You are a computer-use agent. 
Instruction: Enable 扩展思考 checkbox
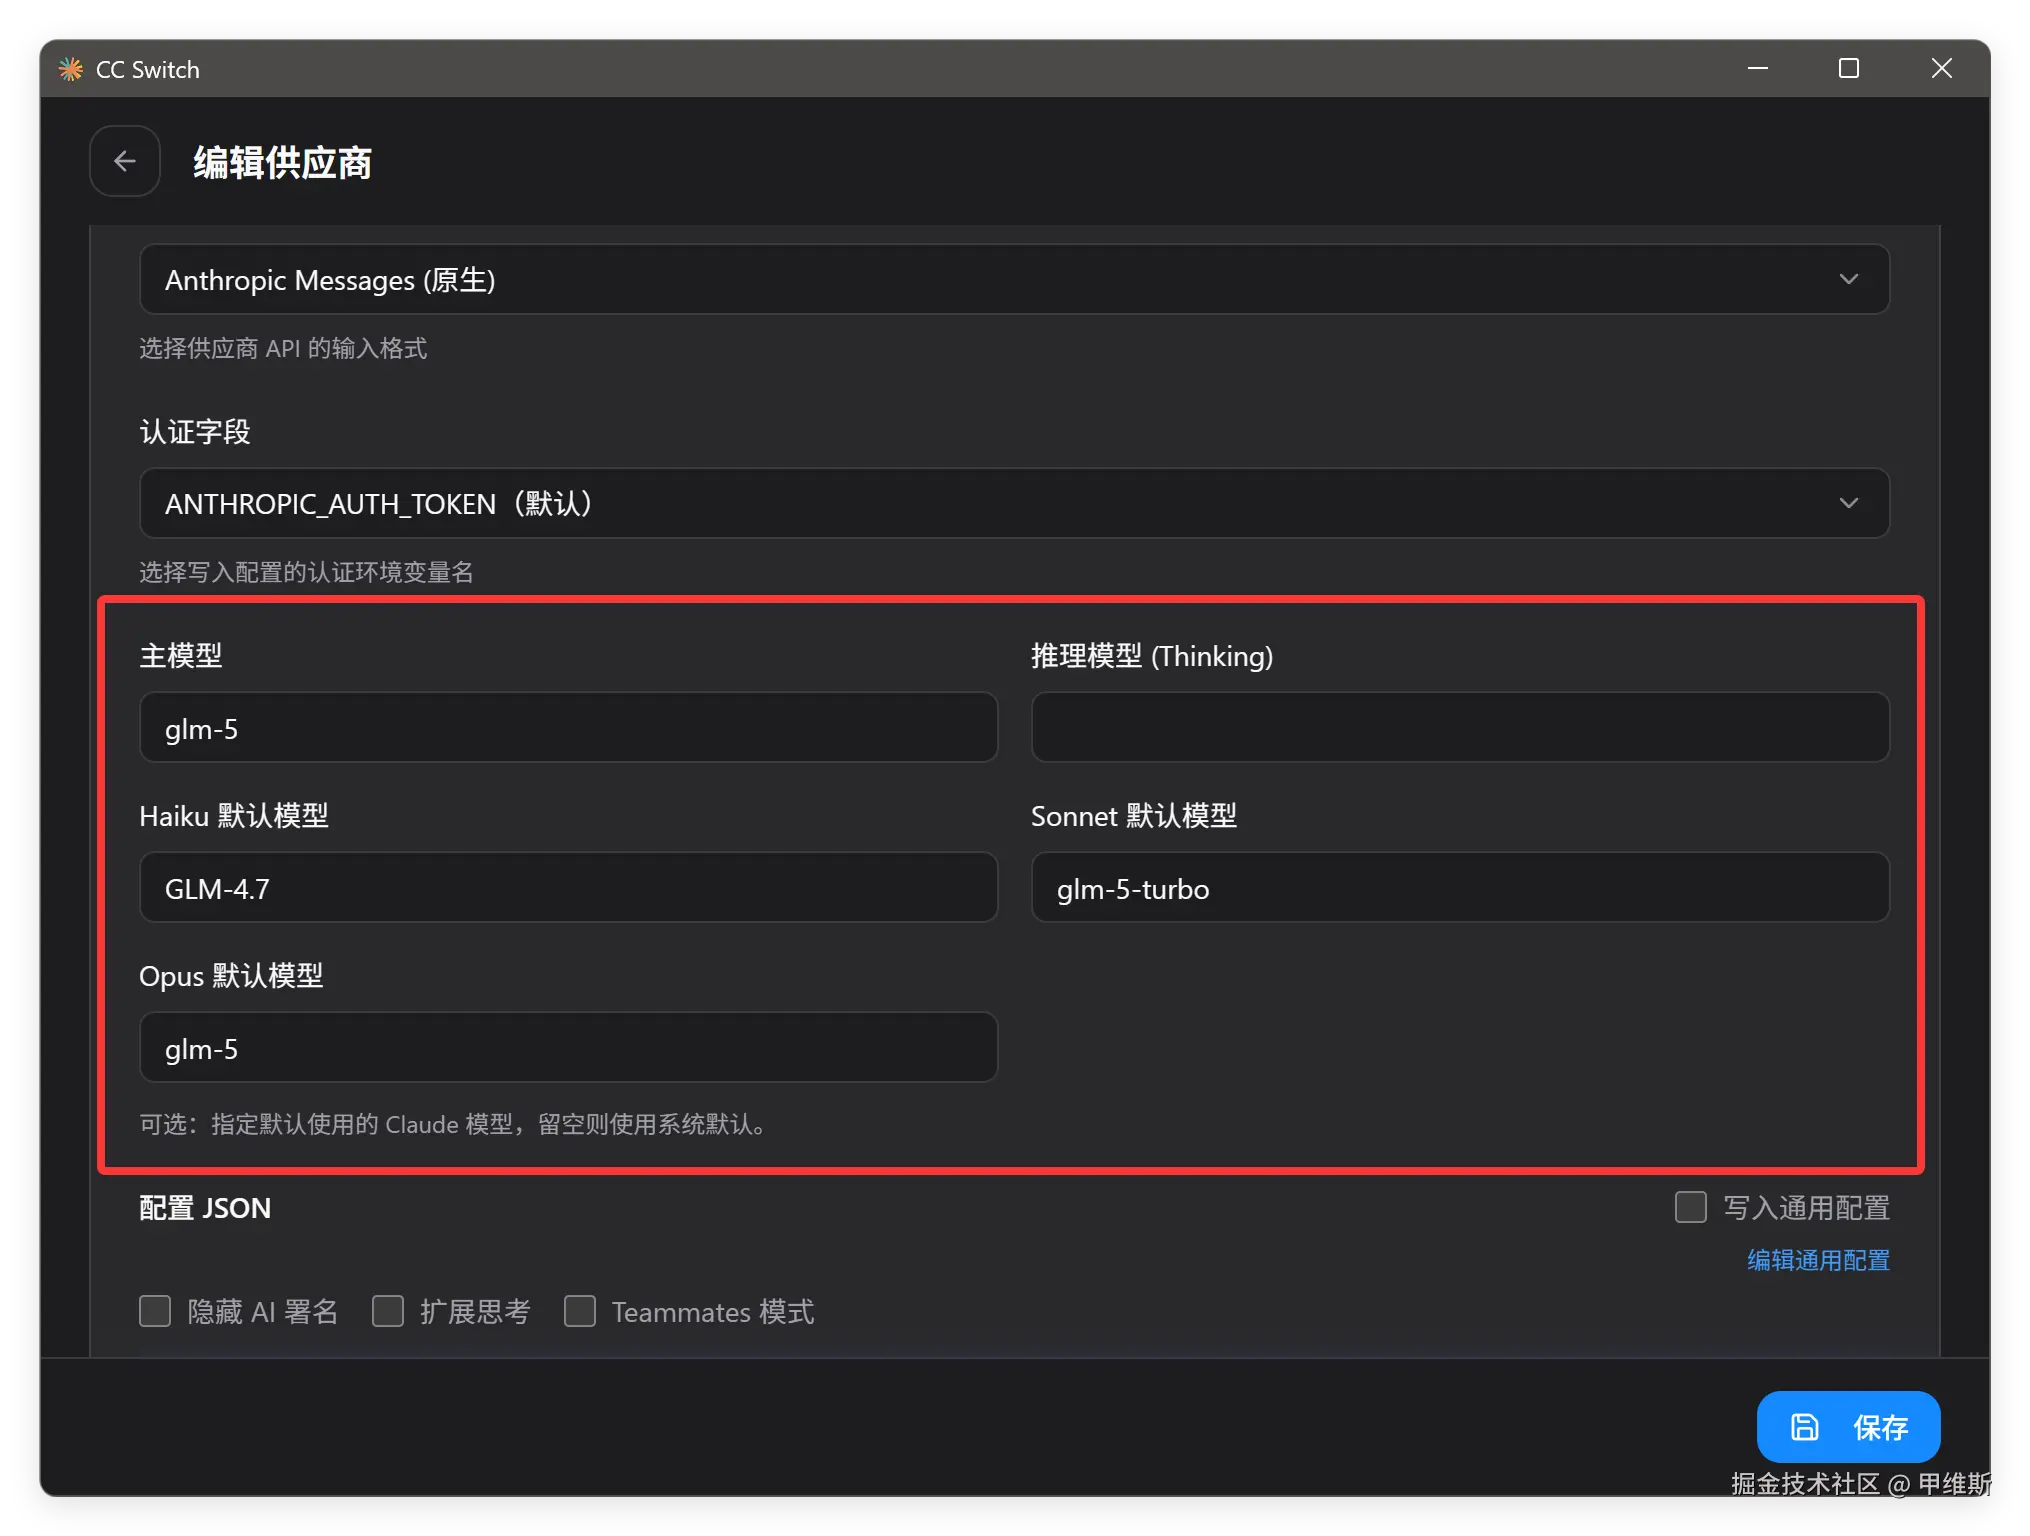tap(388, 1311)
